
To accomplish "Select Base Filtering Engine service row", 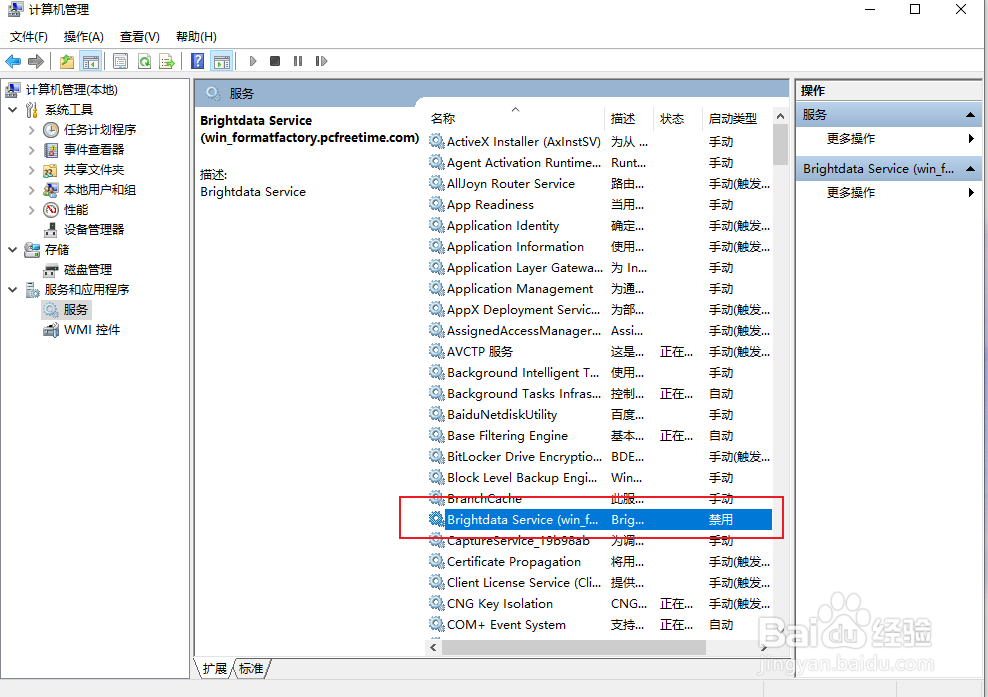I will 599,435.
